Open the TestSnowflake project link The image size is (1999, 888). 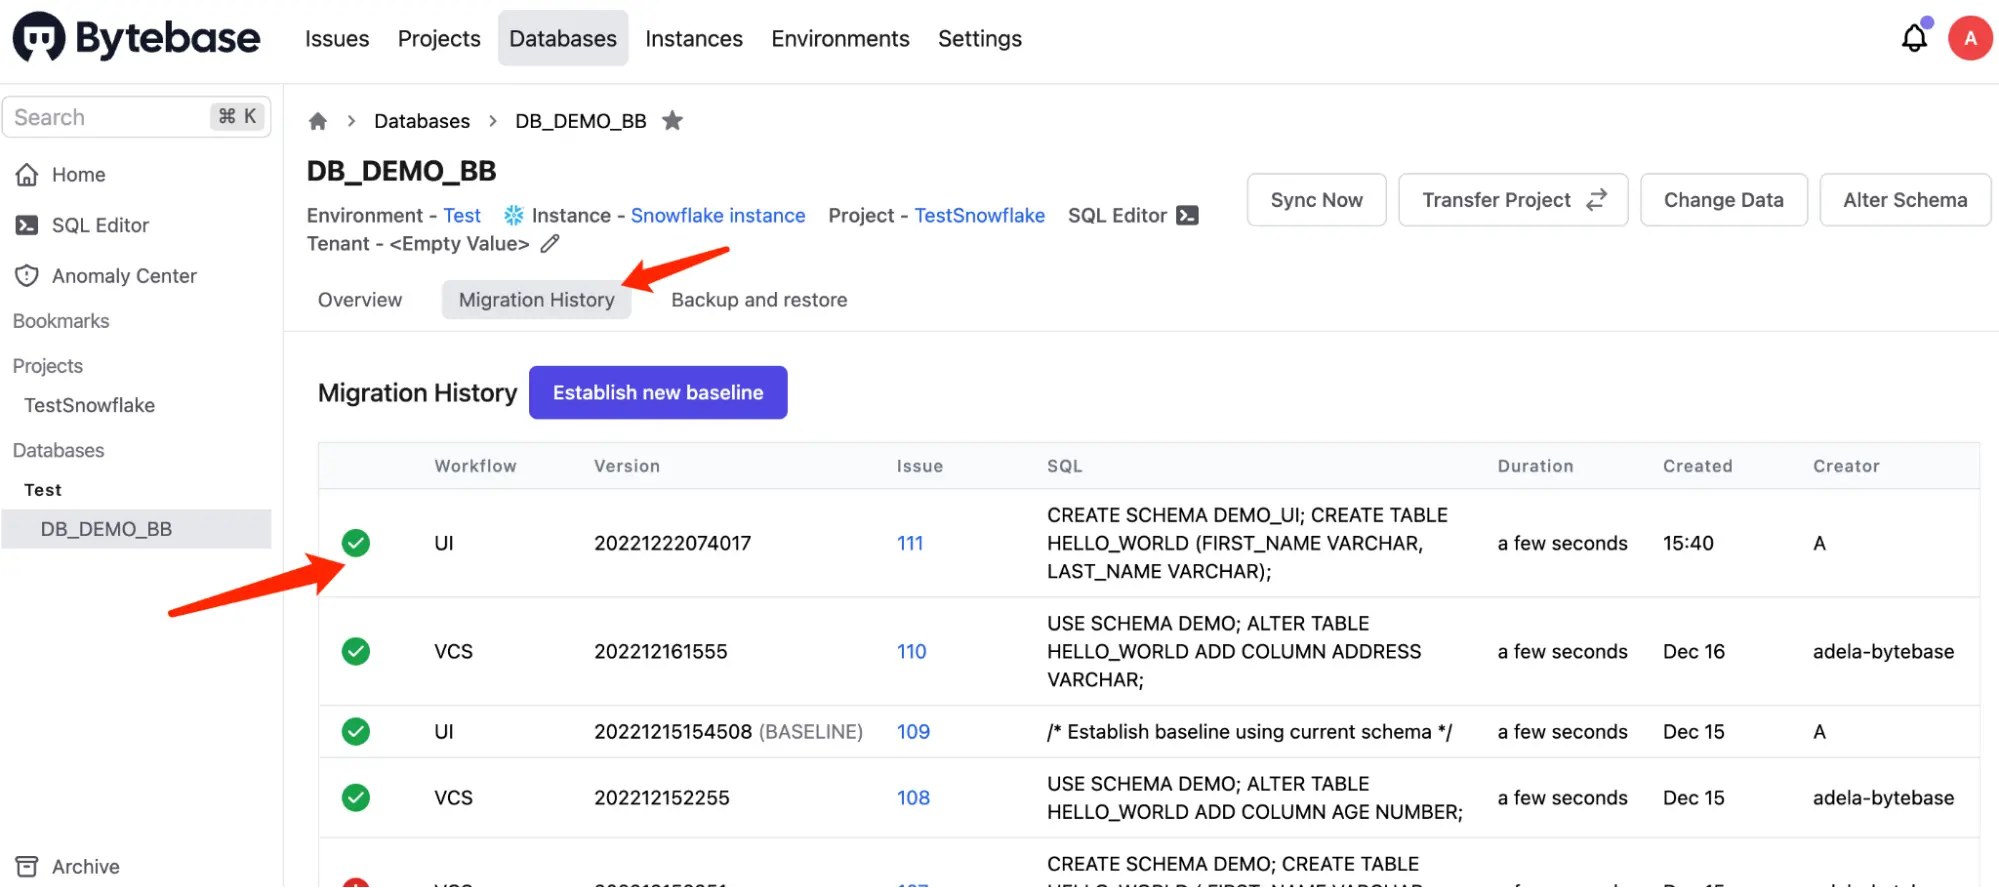[x=979, y=215]
